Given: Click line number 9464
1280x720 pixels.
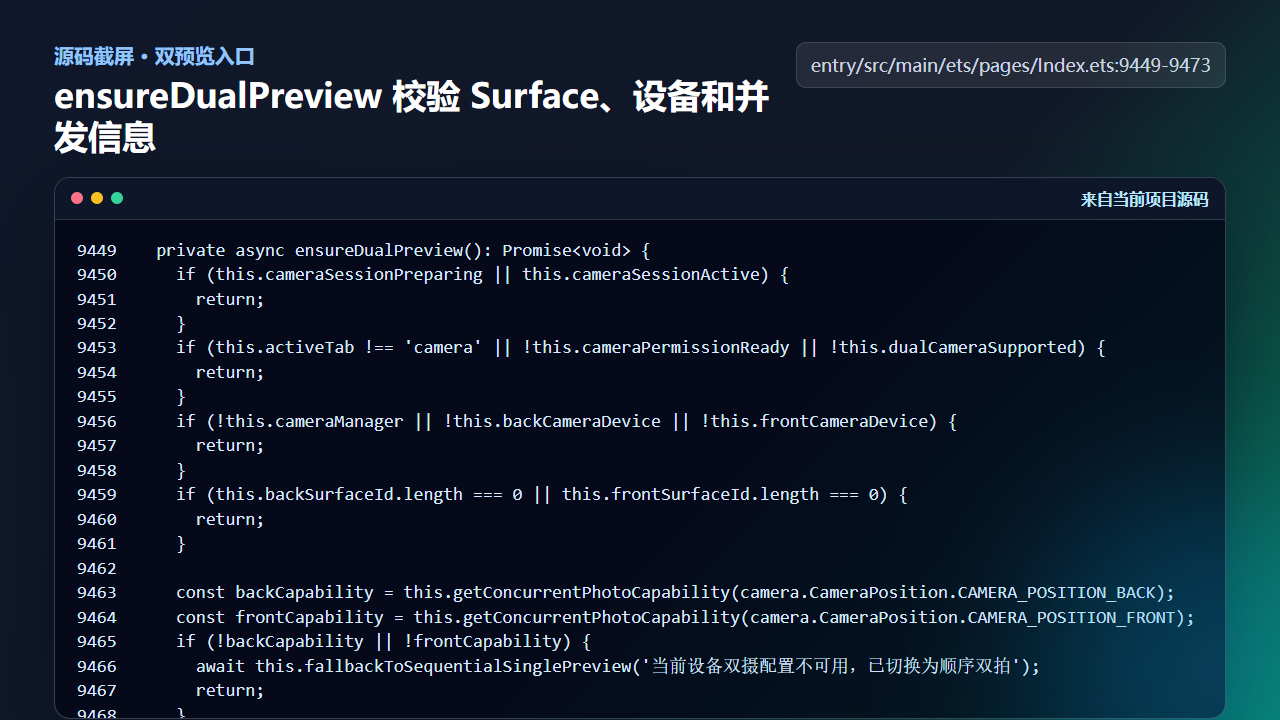Looking at the screenshot, I should pyautogui.click(x=97, y=617).
